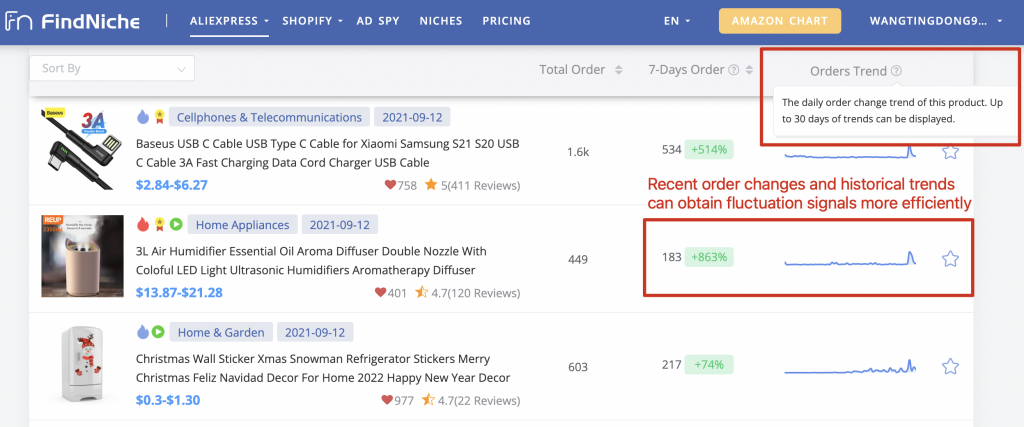
Task: Favorite the Christmas Wall Sticker with star
Action: tap(950, 366)
